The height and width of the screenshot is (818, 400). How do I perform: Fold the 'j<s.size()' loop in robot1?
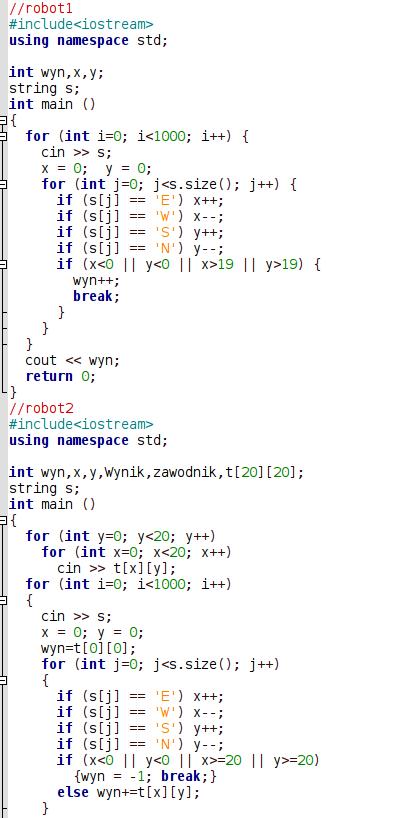(3, 185)
